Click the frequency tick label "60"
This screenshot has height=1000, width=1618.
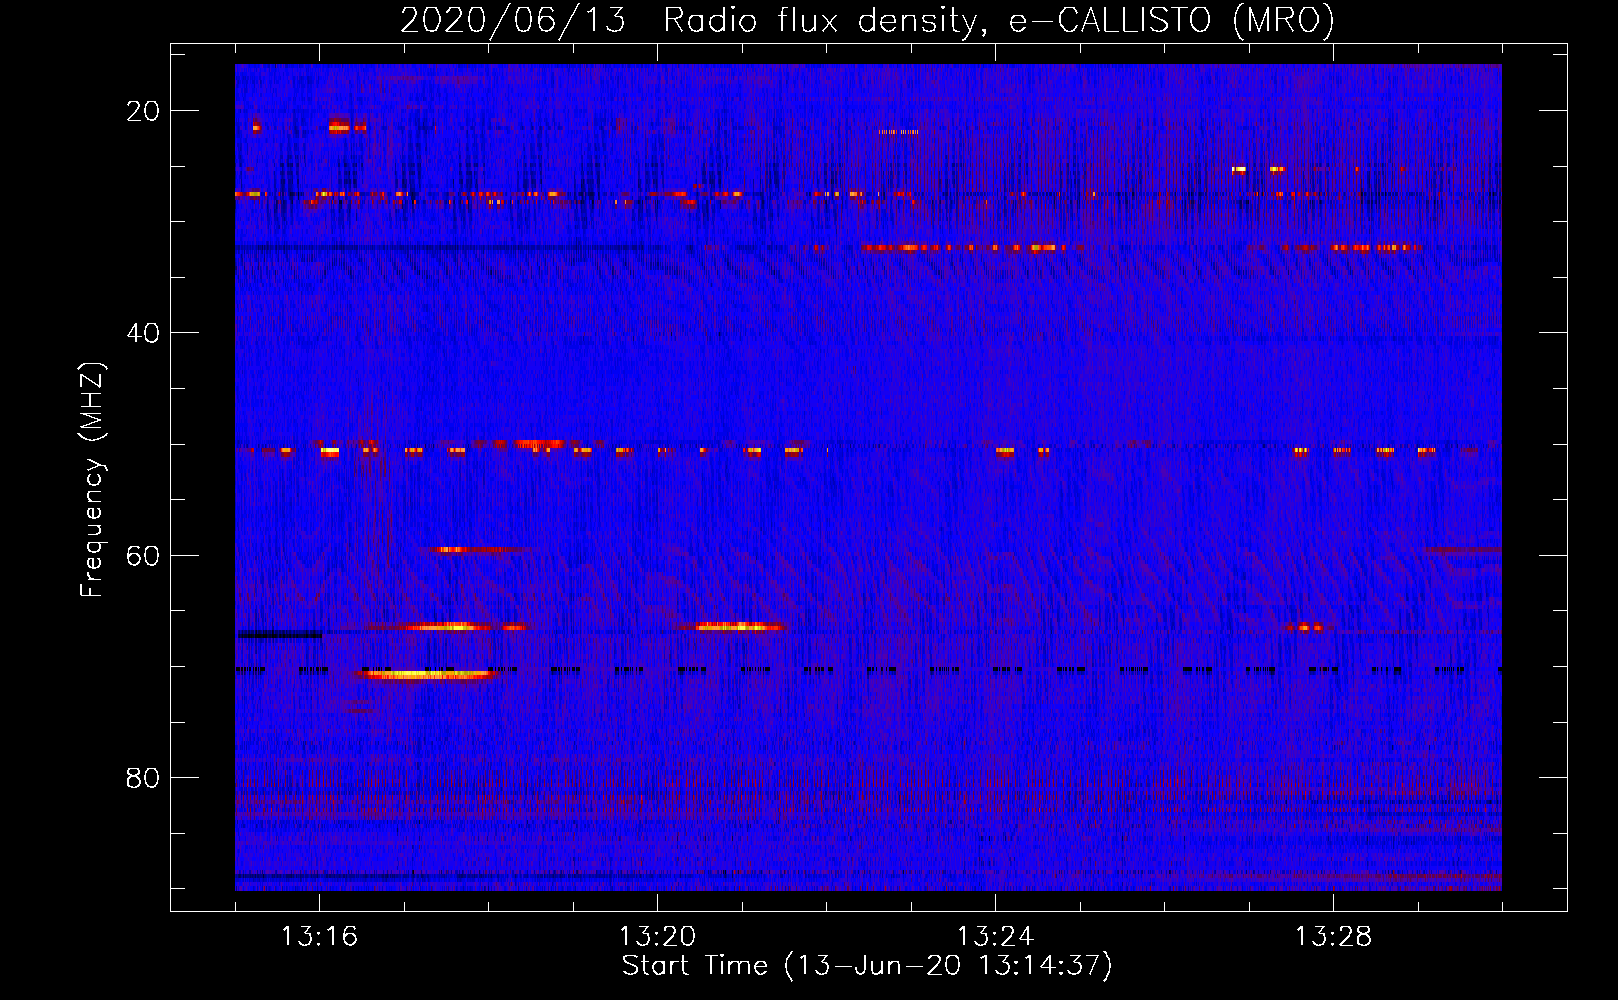[x=143, y=555]
